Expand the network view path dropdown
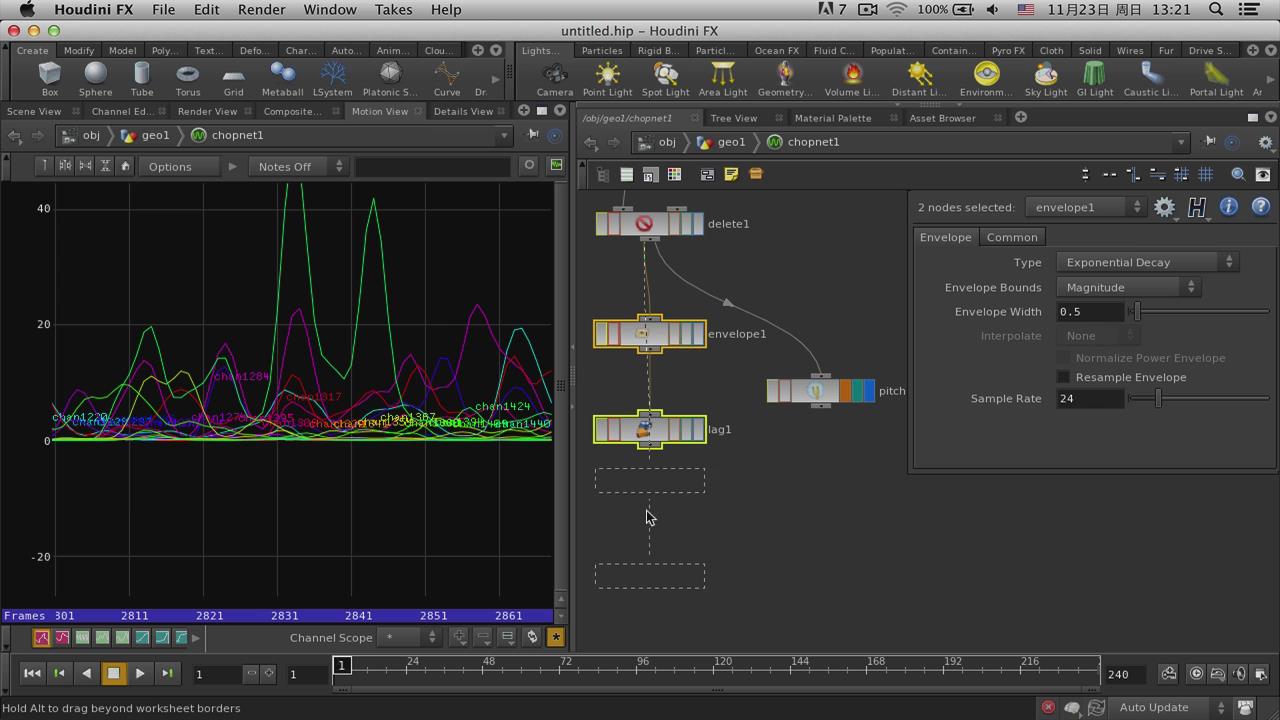The image size is (1280, 720). [1180, 142]
